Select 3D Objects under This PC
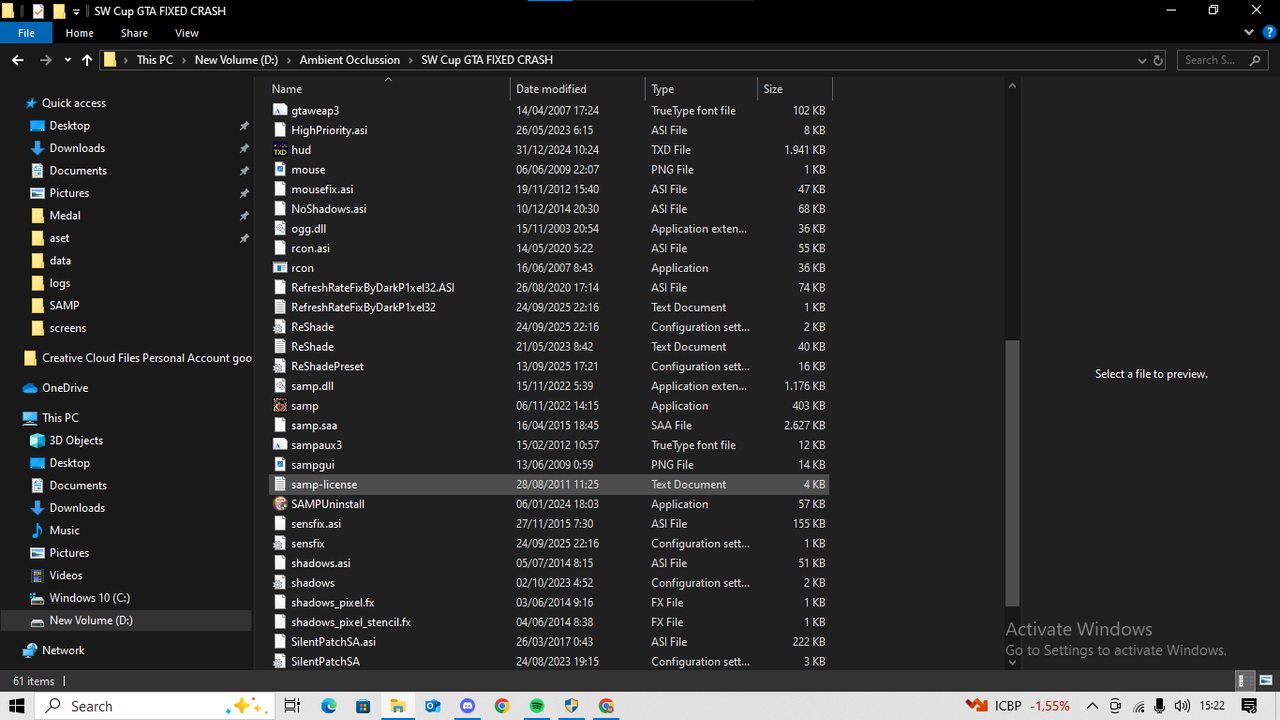The width and height of the screenshot is (1280, 720). click(76, 440)
